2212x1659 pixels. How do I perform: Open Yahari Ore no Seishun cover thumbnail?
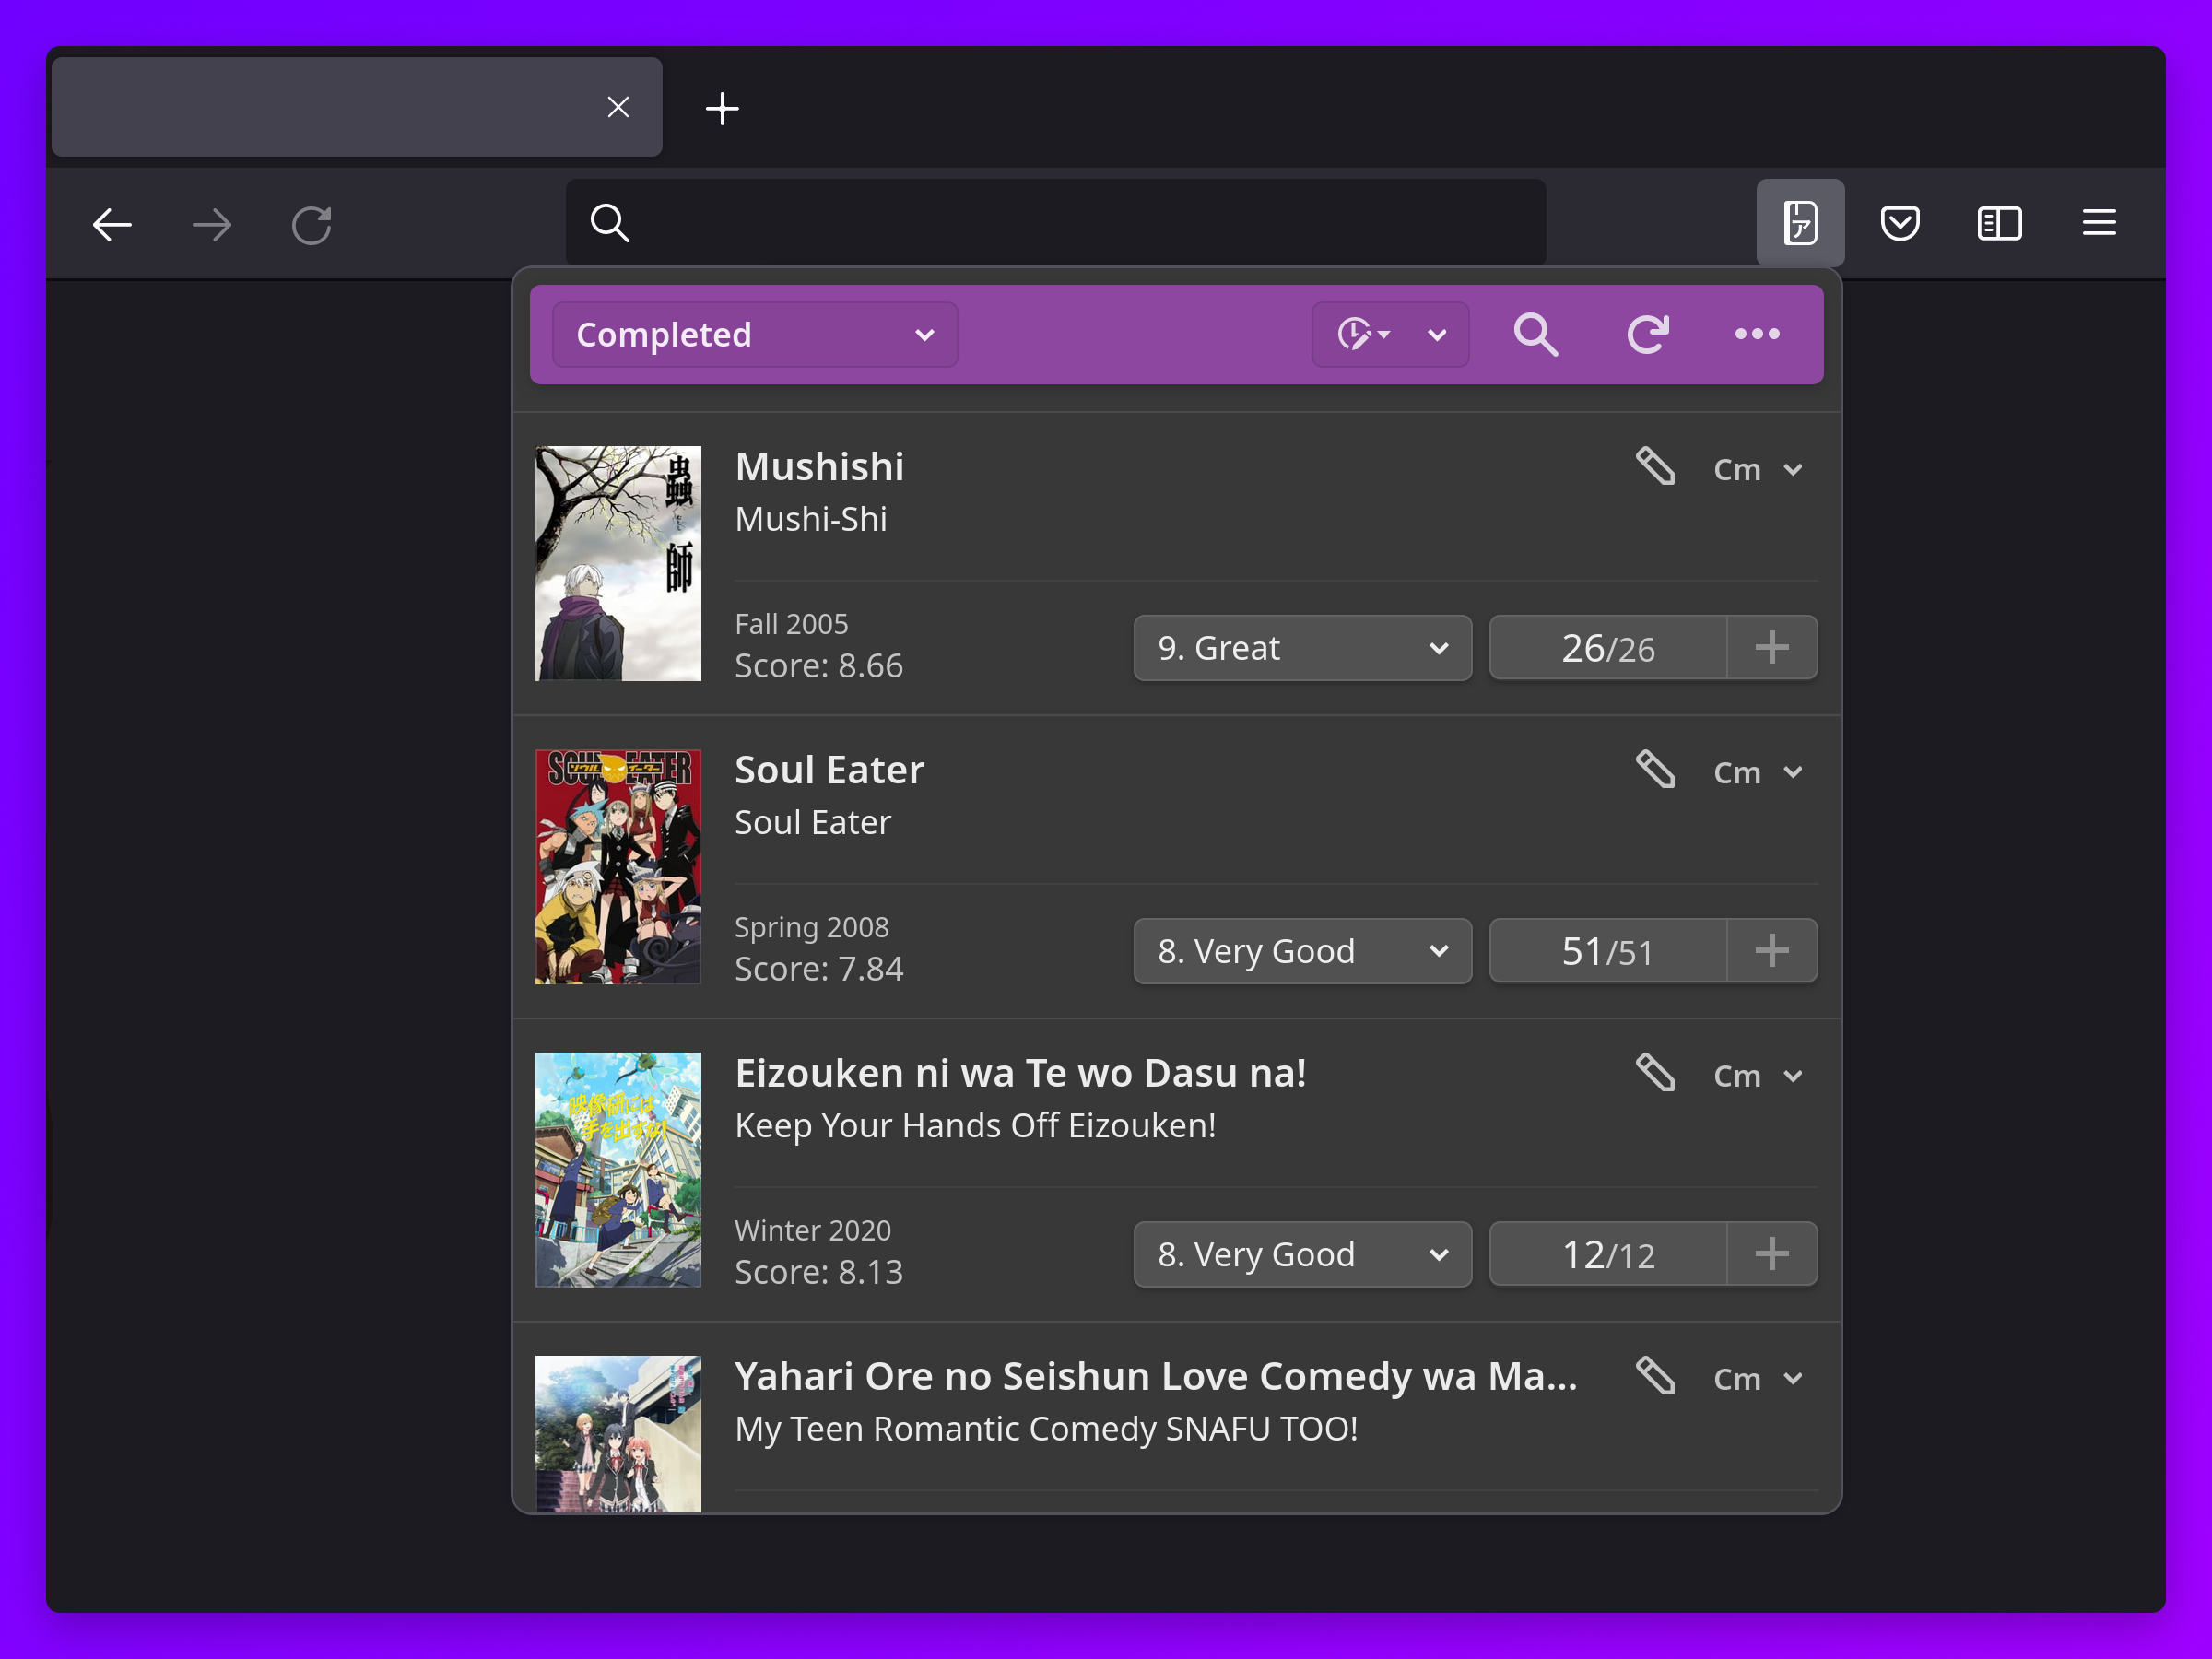point(618,1433)
